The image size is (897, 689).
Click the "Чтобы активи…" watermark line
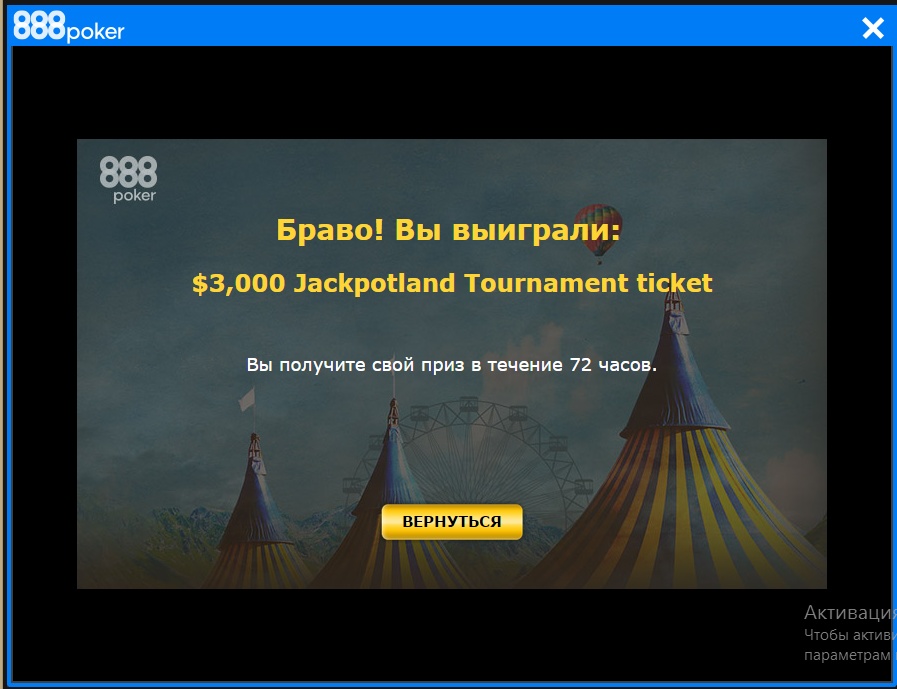click(x=850, y=635)
